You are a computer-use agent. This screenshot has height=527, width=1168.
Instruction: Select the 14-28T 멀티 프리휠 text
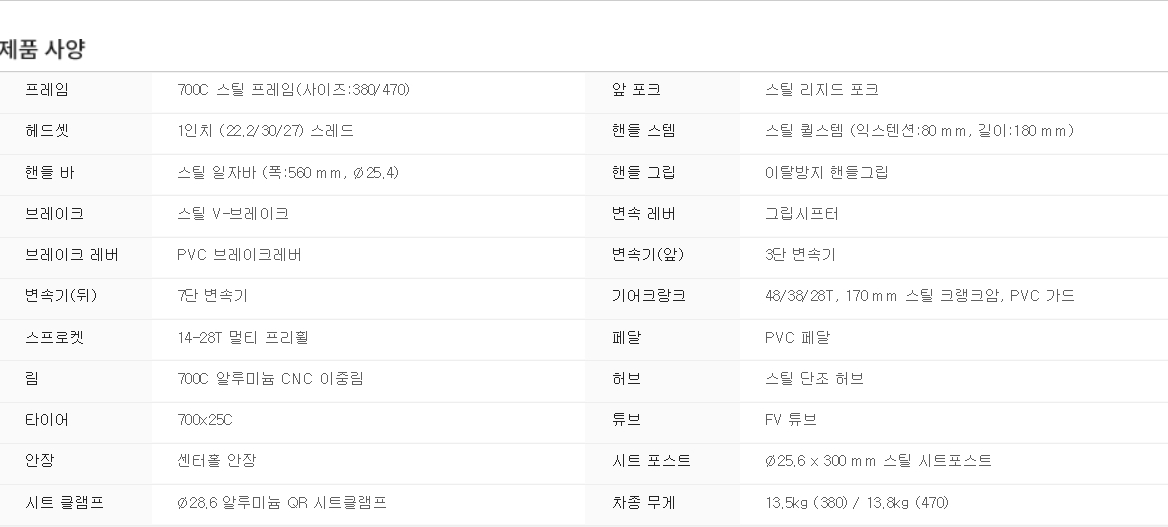(243, 337)
